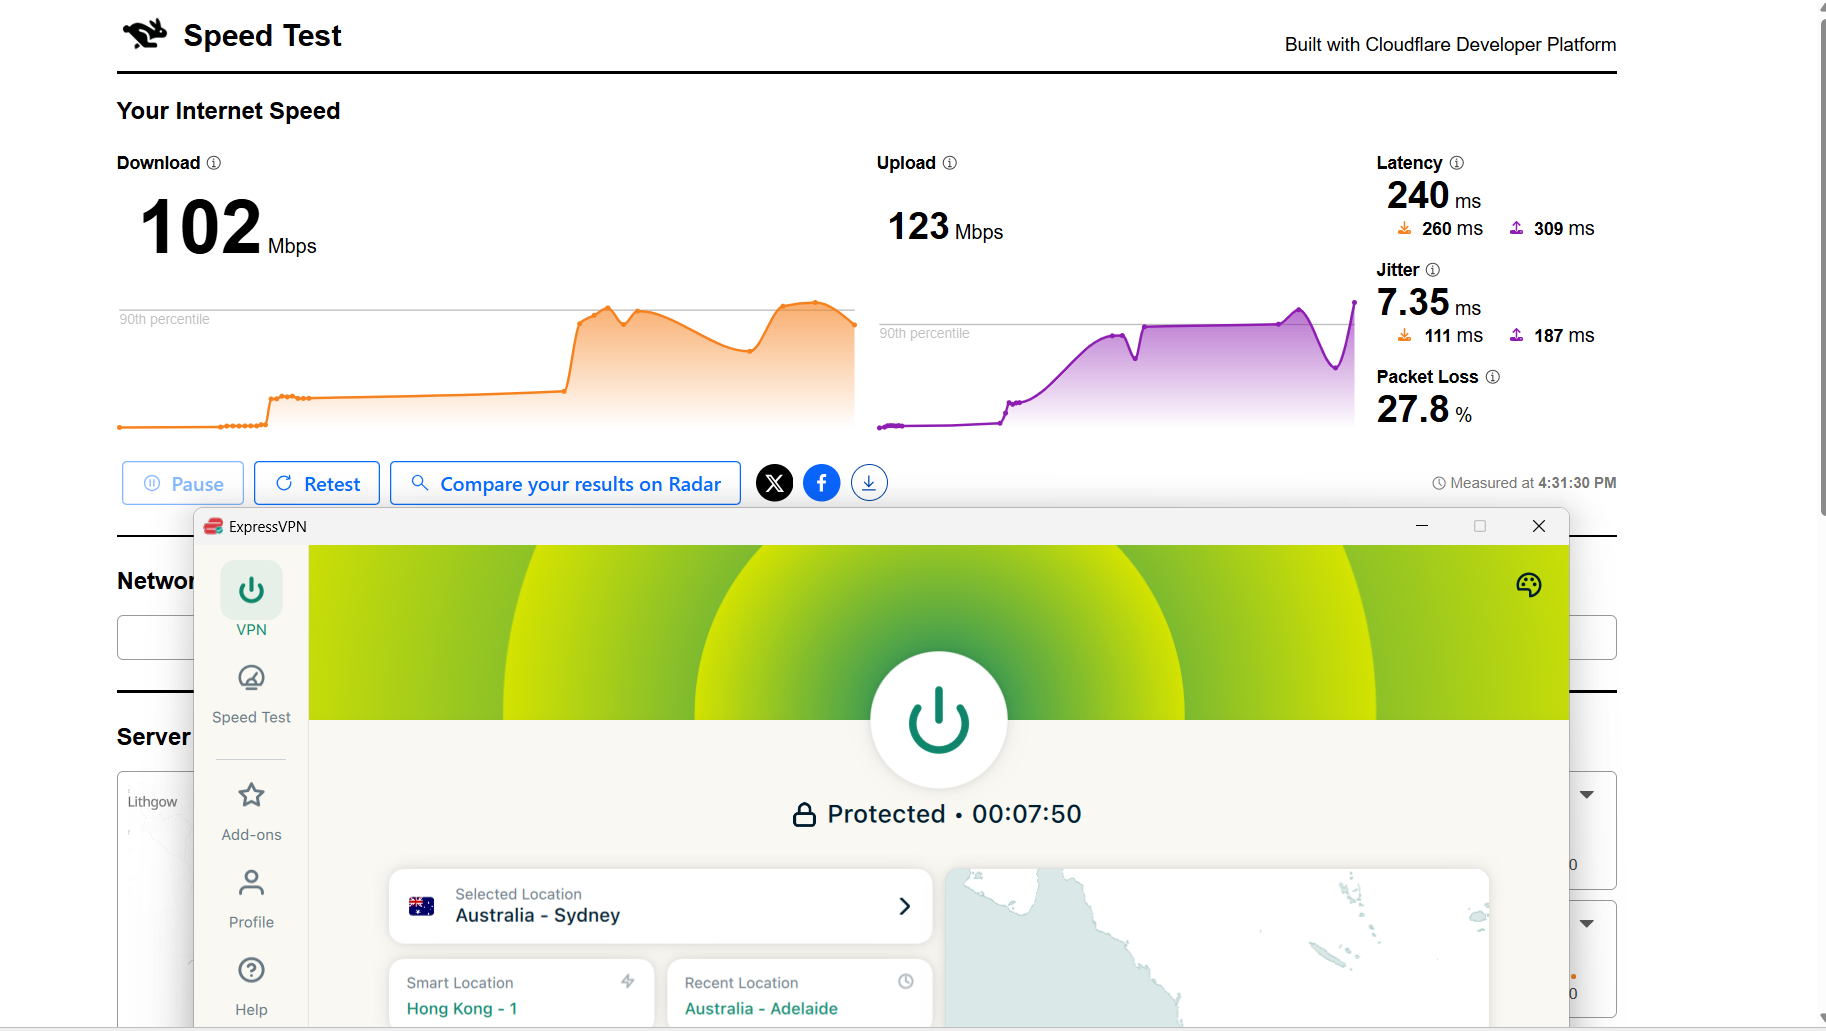Click the Retest button
Screen dimensions: 1826x1031
(x=316, y=483)
